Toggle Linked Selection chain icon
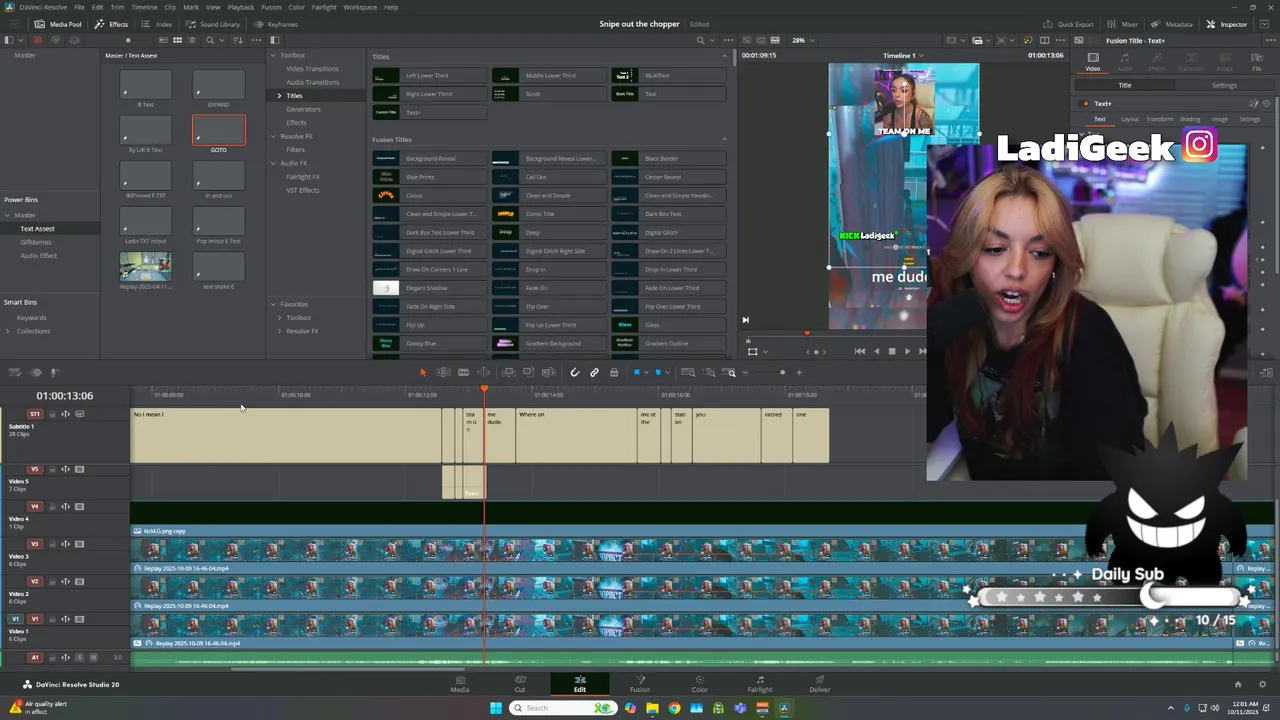 (594, 372)
